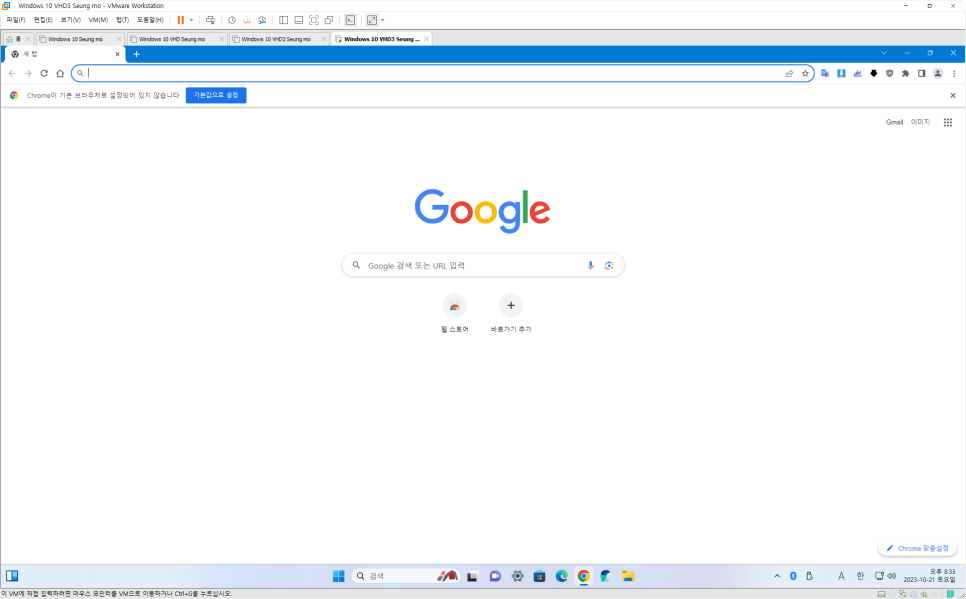Open the 웹 스토어 shortcut
The image size is (966, 599).
[455, 313]
